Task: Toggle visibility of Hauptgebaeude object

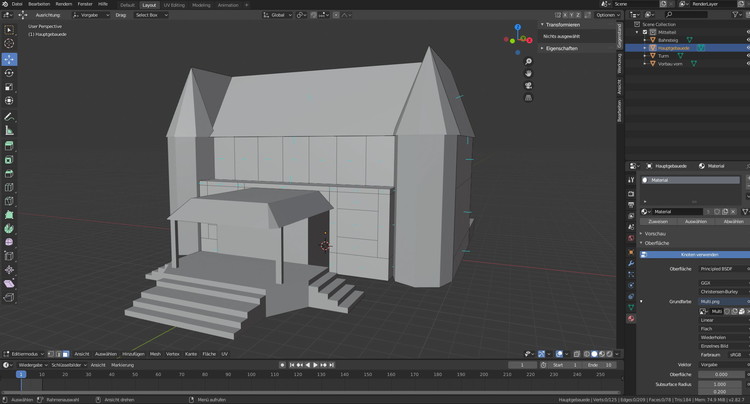Action: click(747, 47)
